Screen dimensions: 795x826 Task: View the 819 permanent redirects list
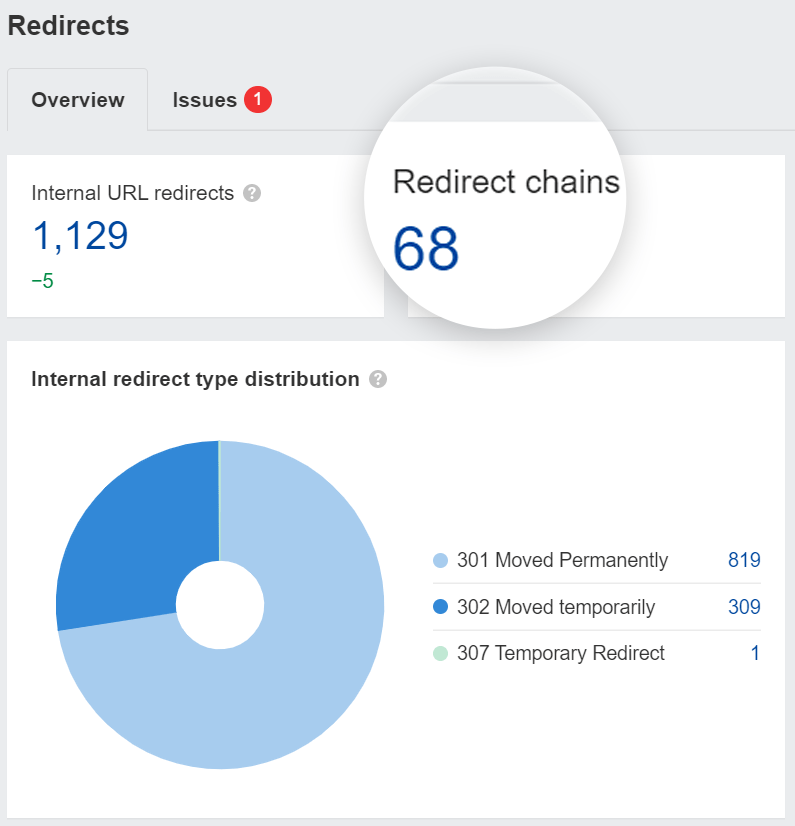(744, 561)
